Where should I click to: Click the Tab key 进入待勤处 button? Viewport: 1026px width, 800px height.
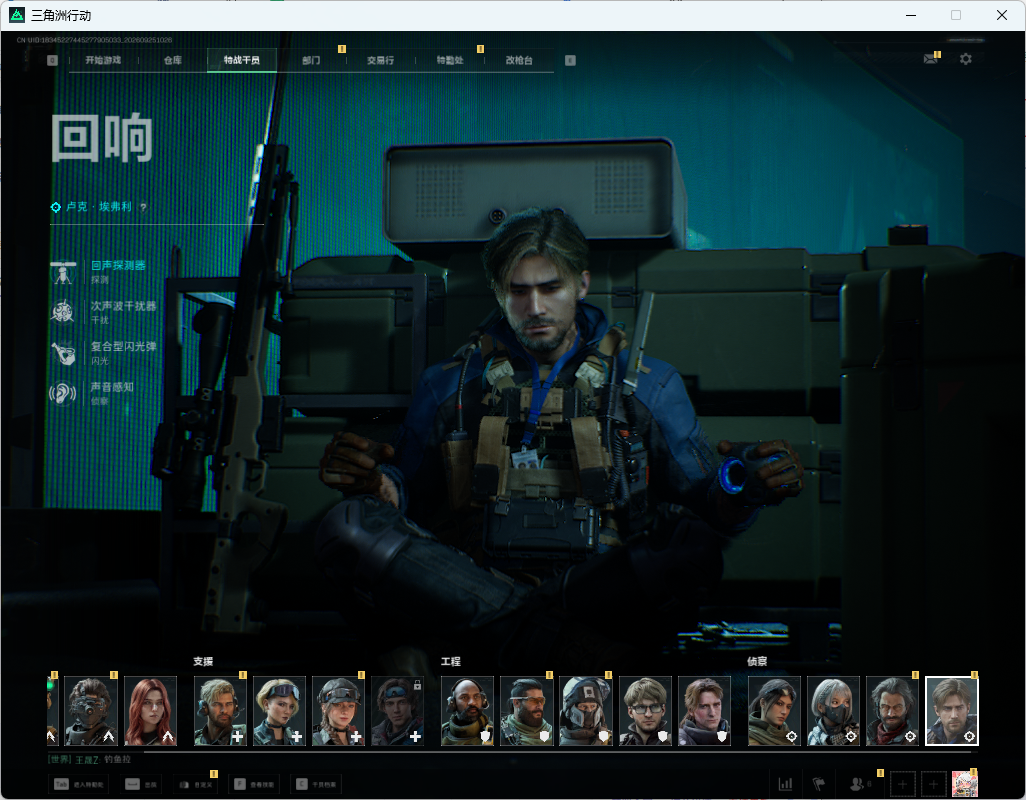tap(79, 784)
